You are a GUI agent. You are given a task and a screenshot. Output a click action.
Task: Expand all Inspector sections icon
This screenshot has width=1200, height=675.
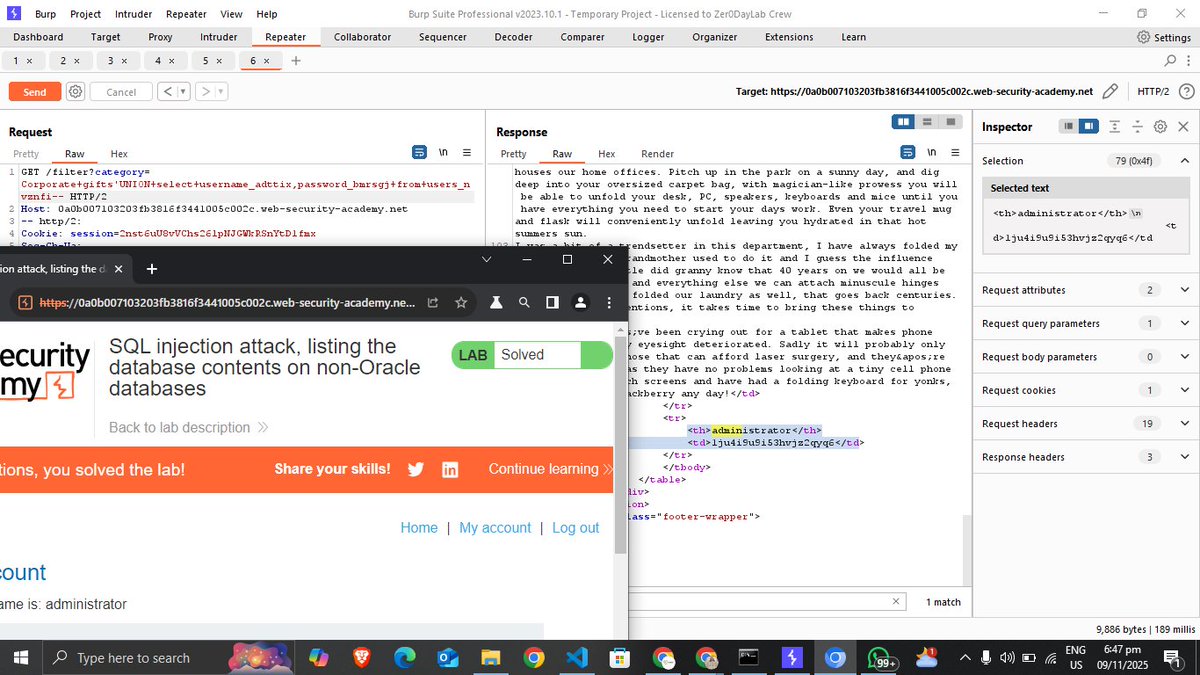coord(1115,127)
